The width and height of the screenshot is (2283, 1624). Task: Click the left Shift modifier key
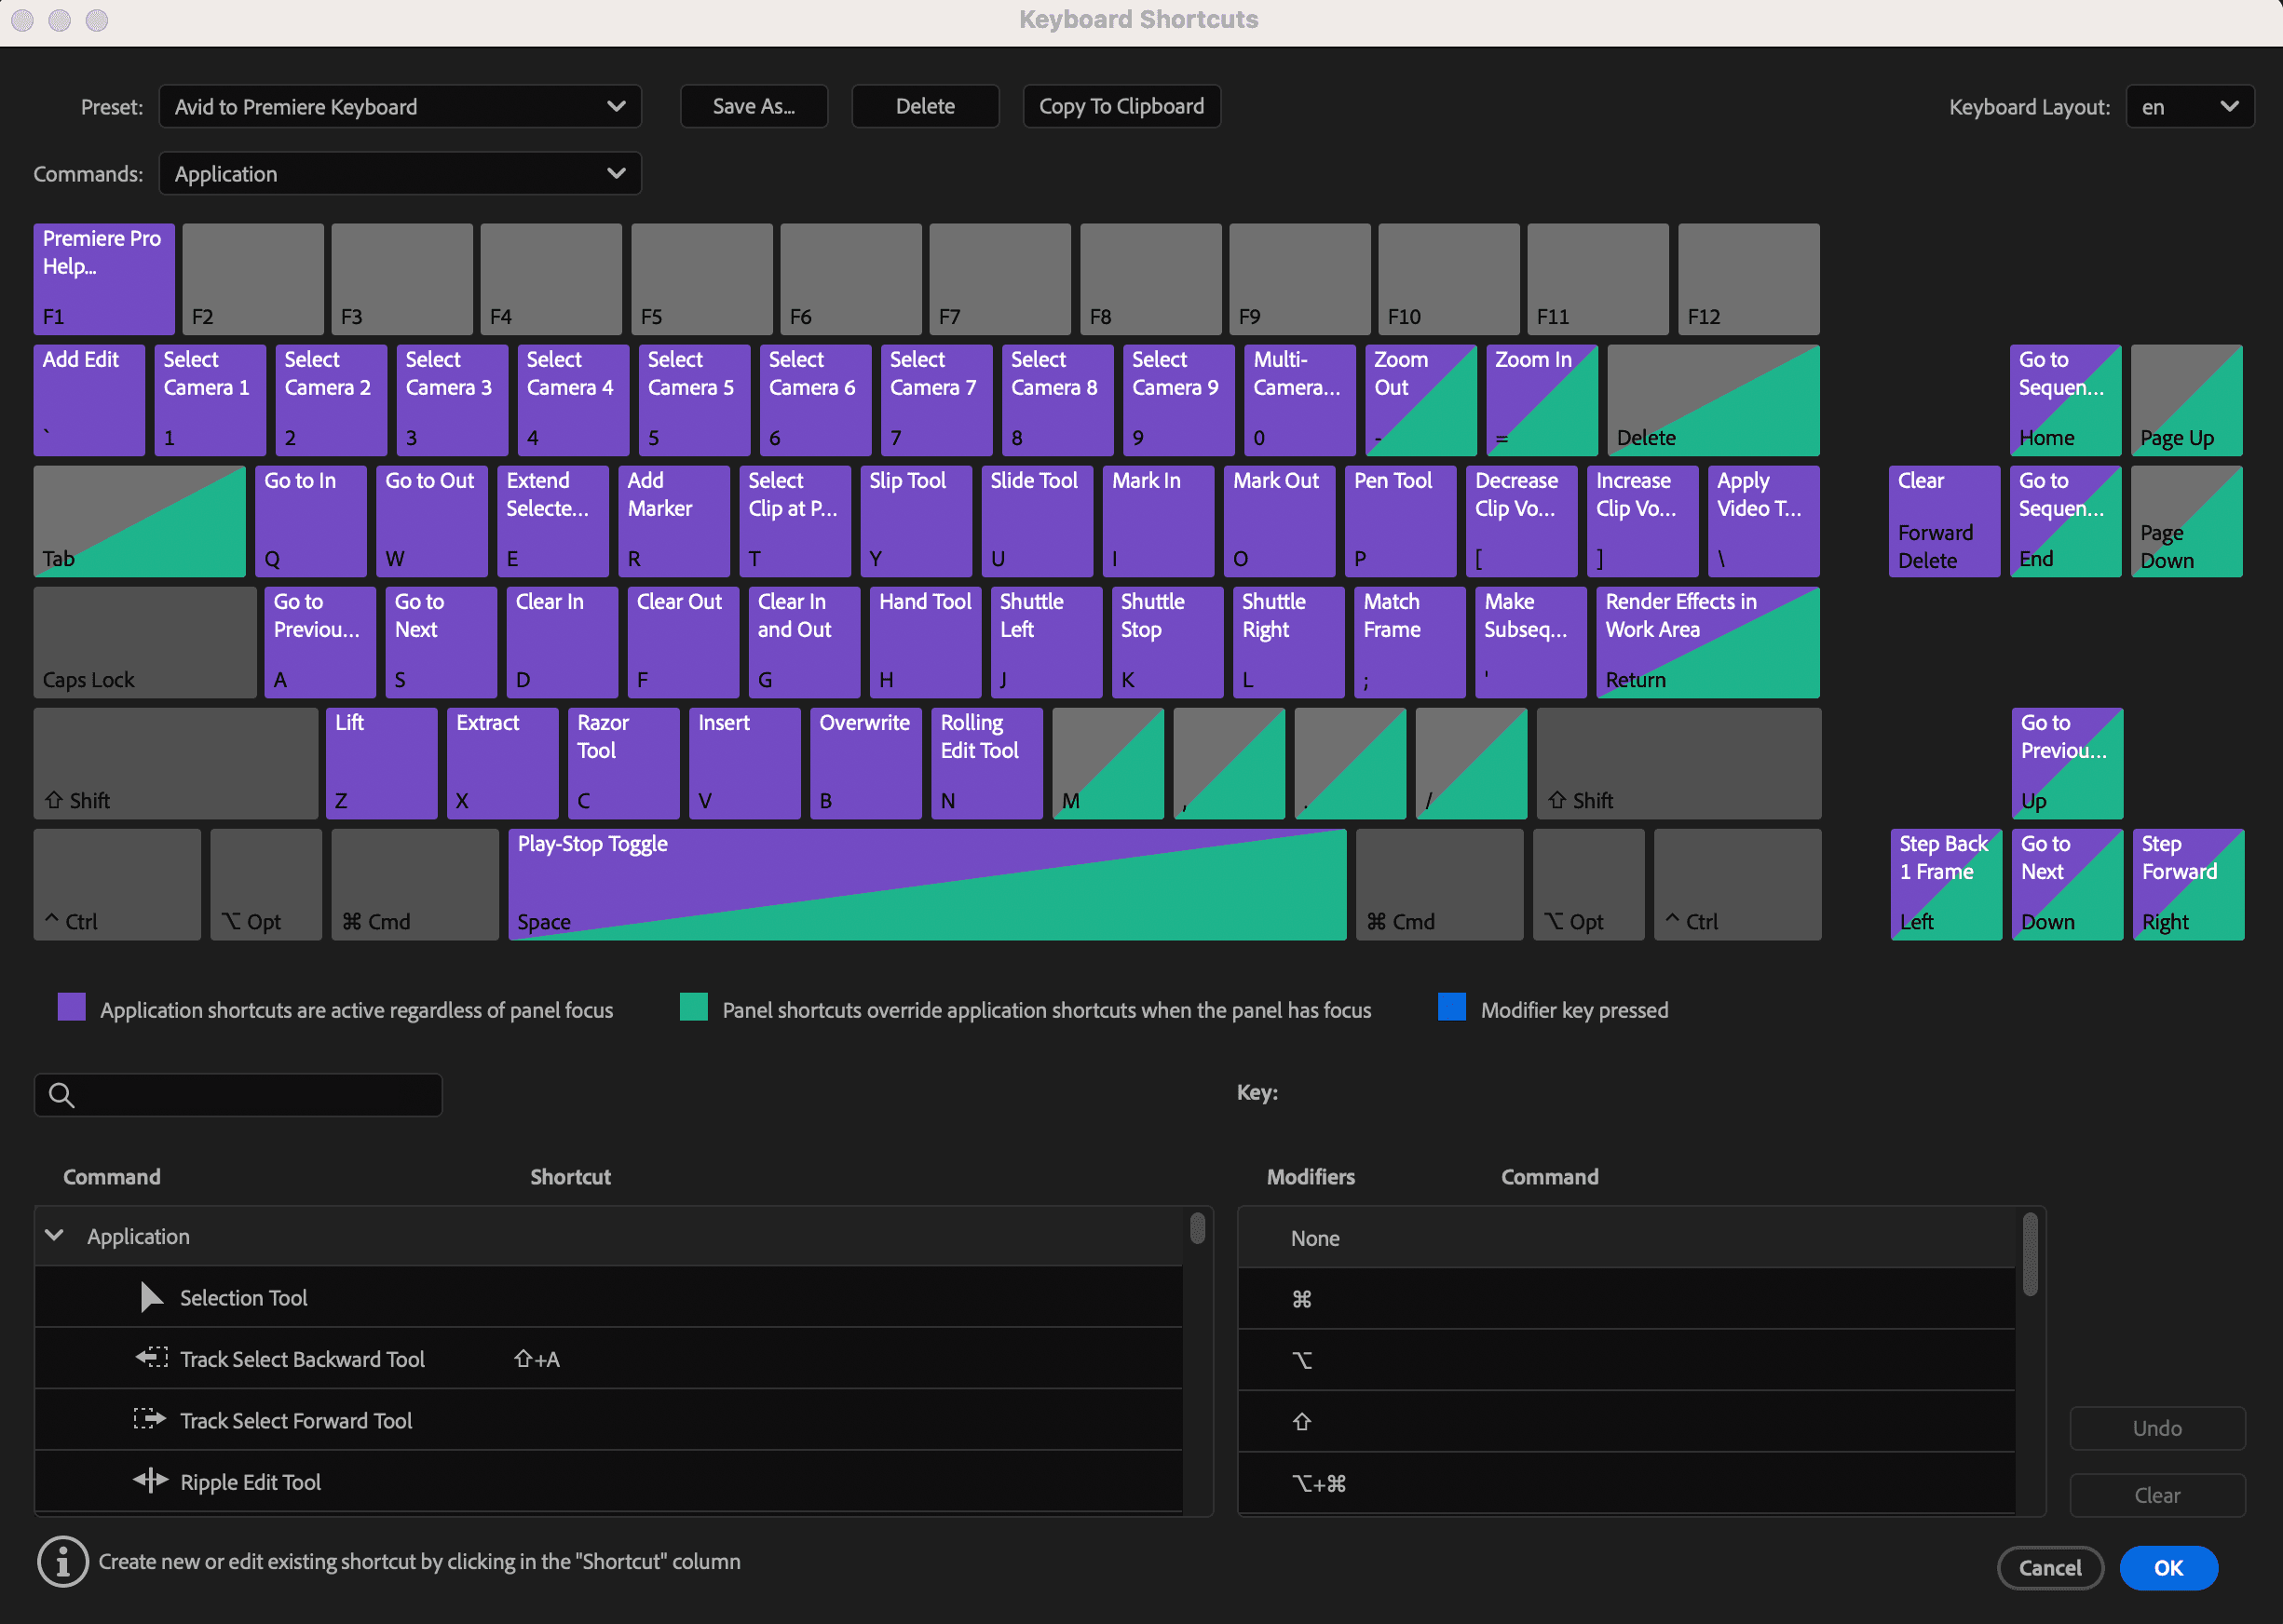pyautogui.click(x=175, y=764)
